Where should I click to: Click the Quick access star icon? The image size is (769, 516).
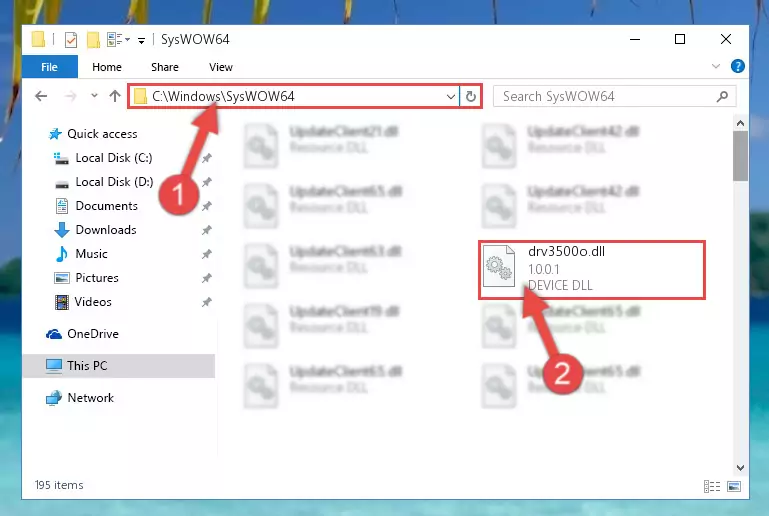[x=55, y=134]
